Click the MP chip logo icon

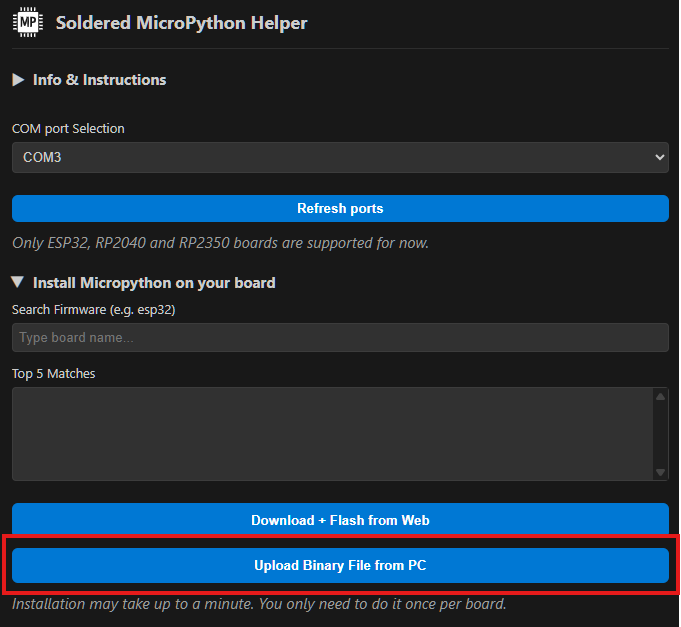pyautogui.click(x=28, y=22)
